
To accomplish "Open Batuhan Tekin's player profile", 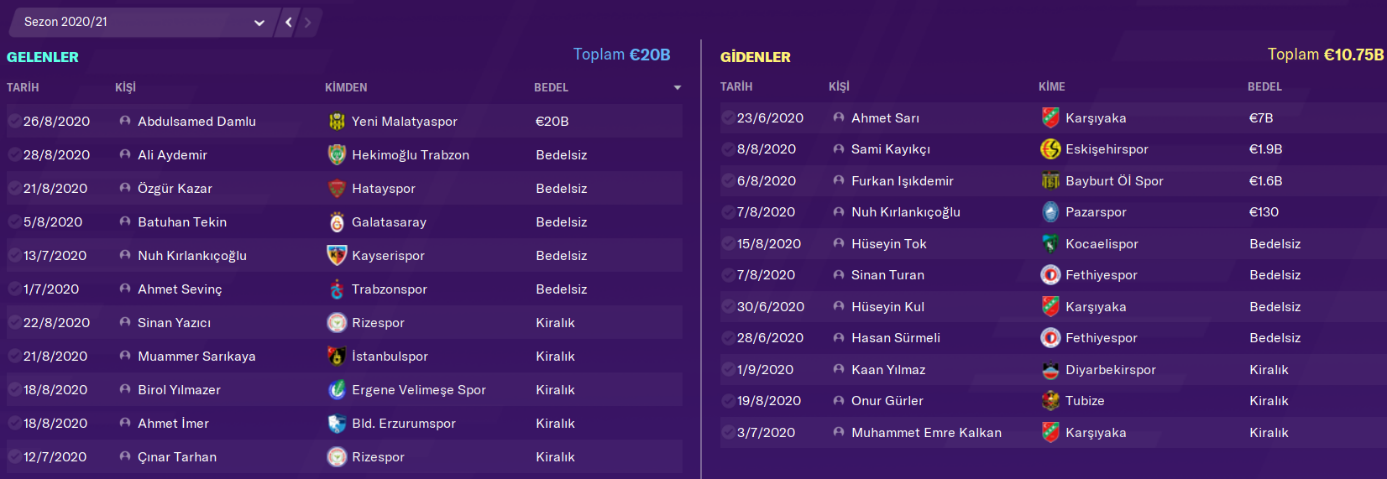I will pos(182,222).
